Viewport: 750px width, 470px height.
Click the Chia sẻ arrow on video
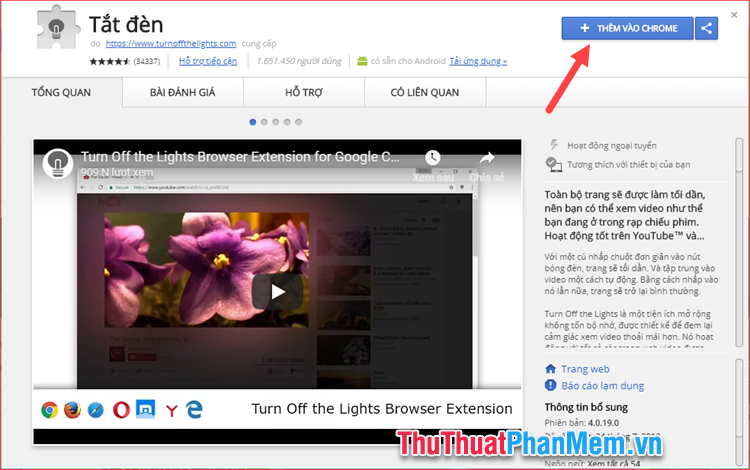tap(487, 157)
